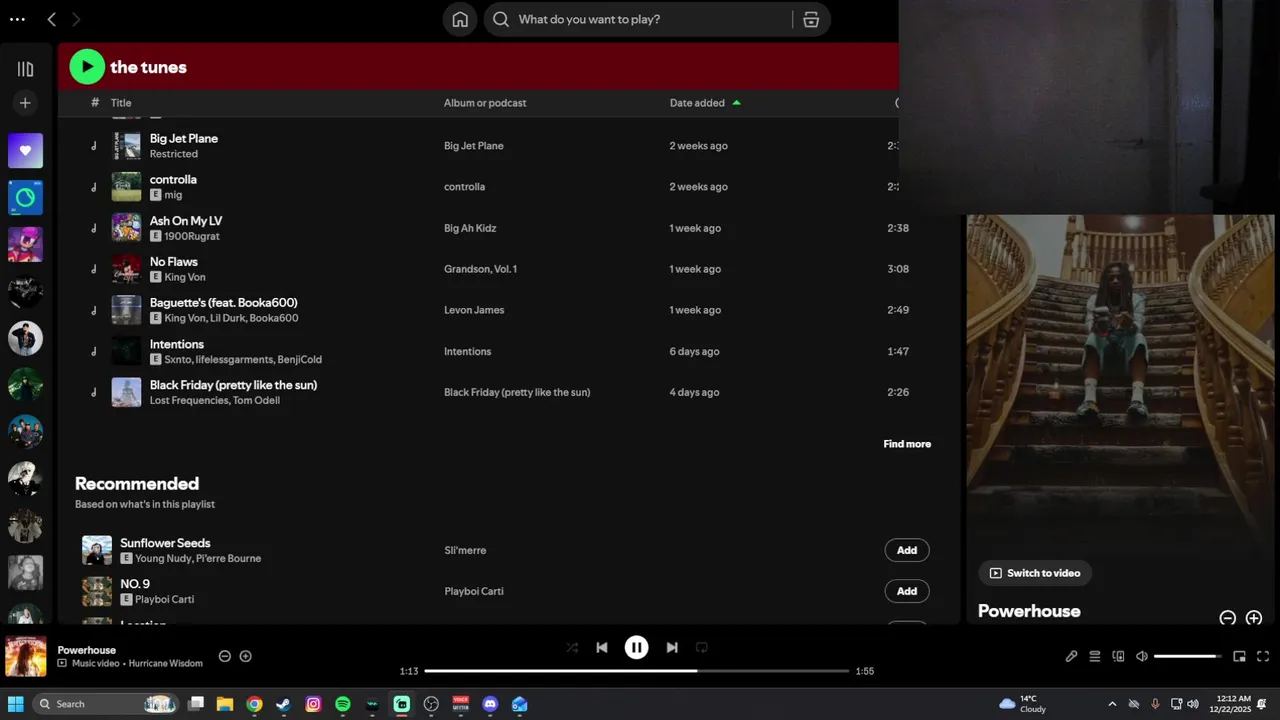Enter full screen mode icon
Viewport: 1280px width, 720px height.
pyautogui.click(x=1263, y=656)
